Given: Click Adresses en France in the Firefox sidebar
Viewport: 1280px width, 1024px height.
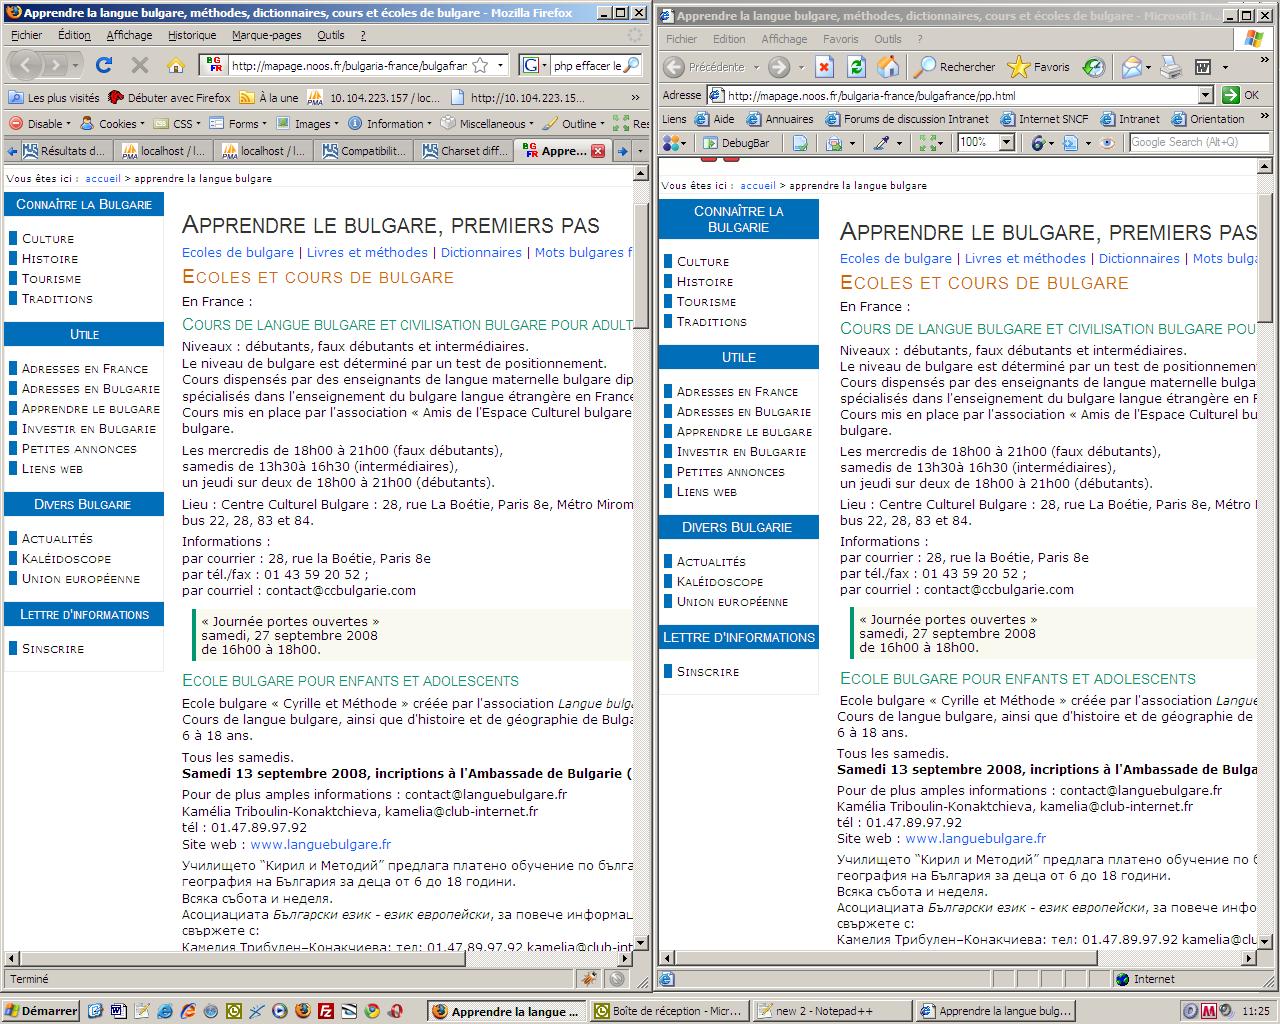Looking at the screenshot, I should pyautogui.click(x=85, y=369).
